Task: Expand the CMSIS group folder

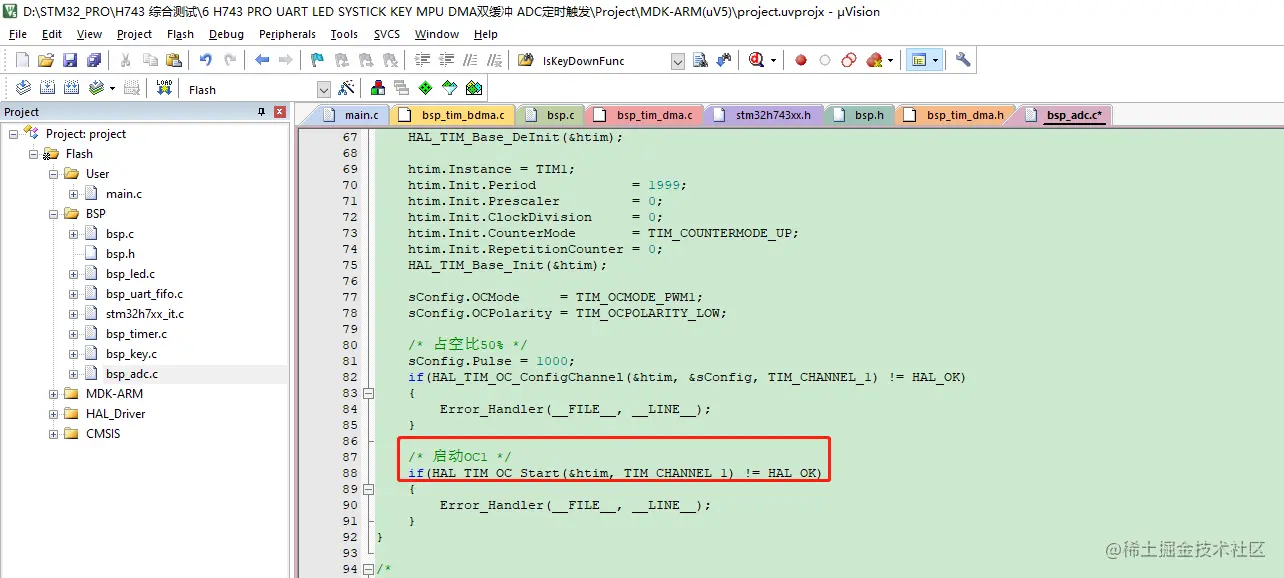Action: [53, 434]
